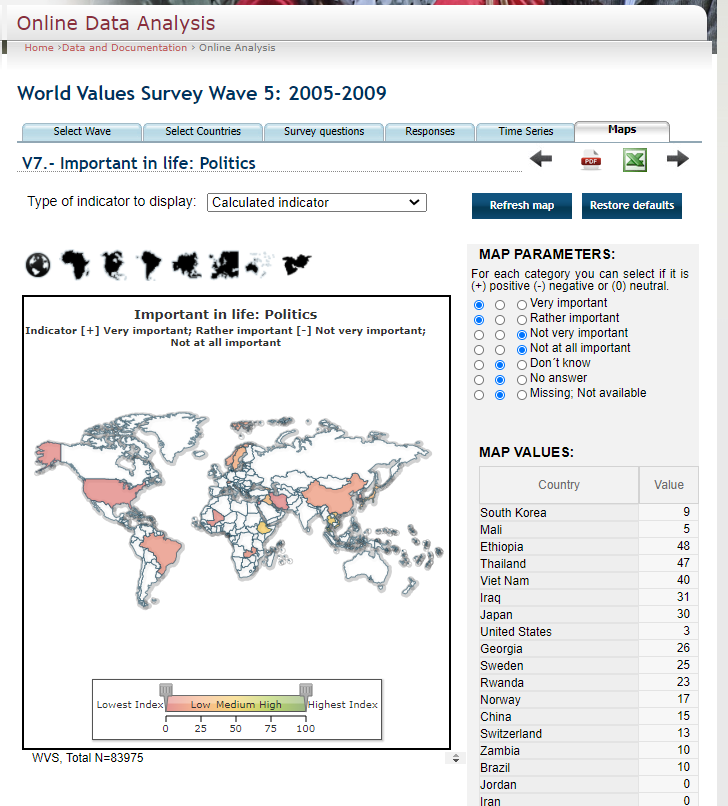Image resolution: width=728 pixels, height=806 pixels.
Task: Zoom map to Europe region icon
Action: pos(225,265)
